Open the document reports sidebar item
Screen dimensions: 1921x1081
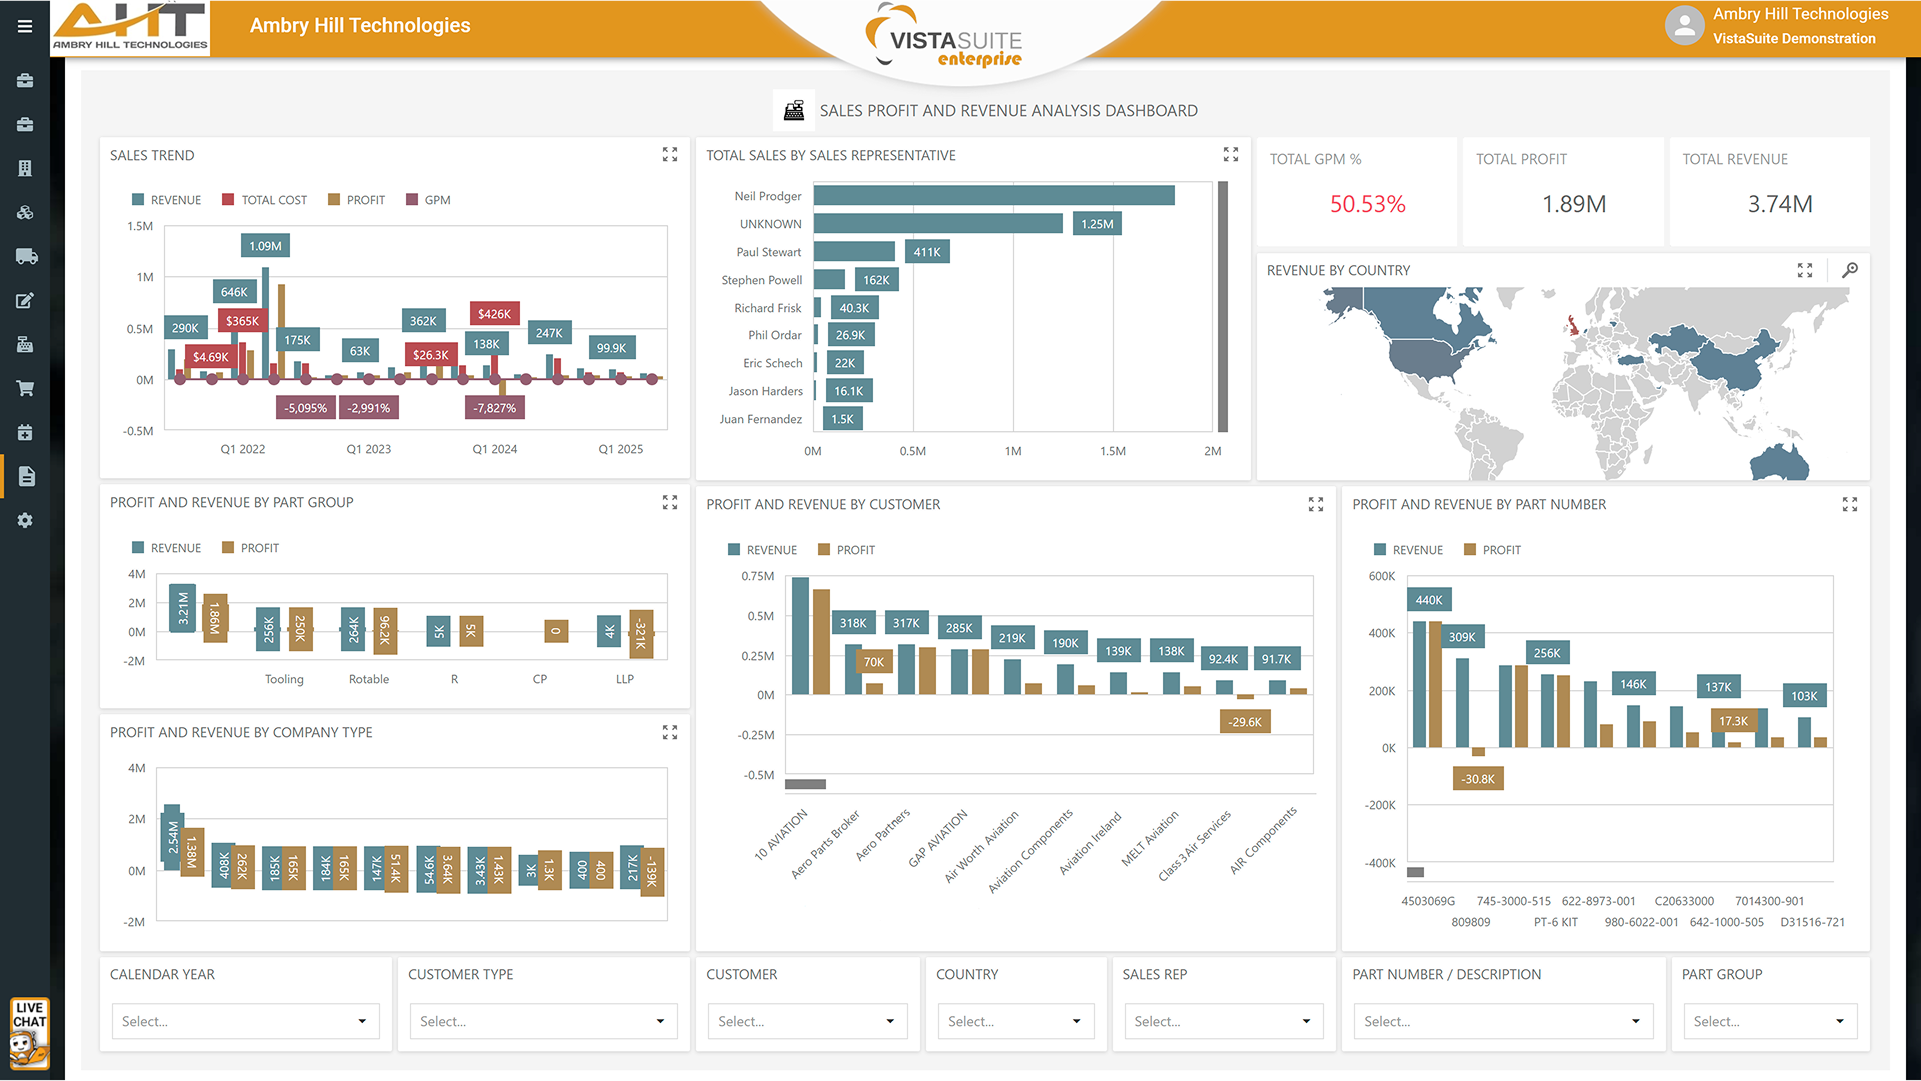pos(26,476)
